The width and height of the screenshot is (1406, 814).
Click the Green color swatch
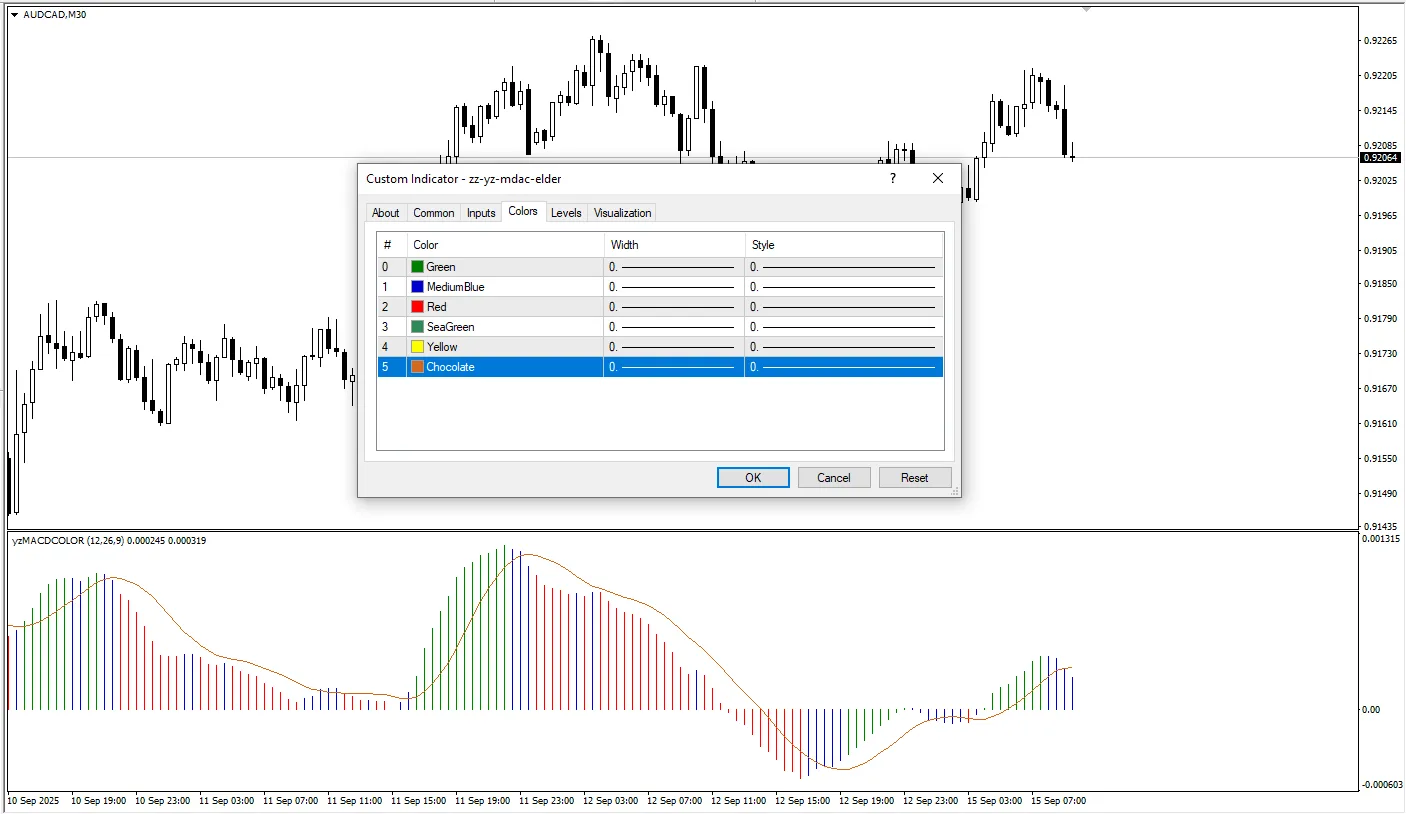[417, 267]
